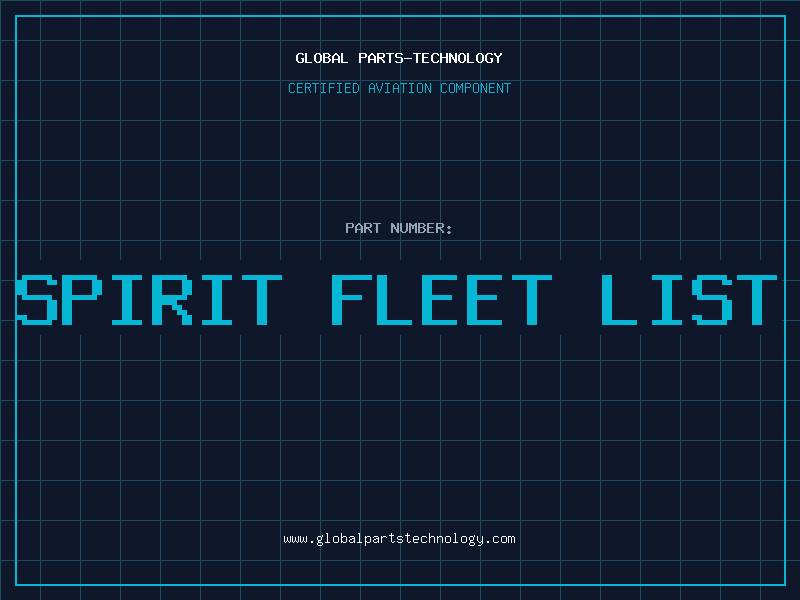Click NUMBER: in the part label
Image resolution: width=800 pixels, height=600 pixels.
421,228
